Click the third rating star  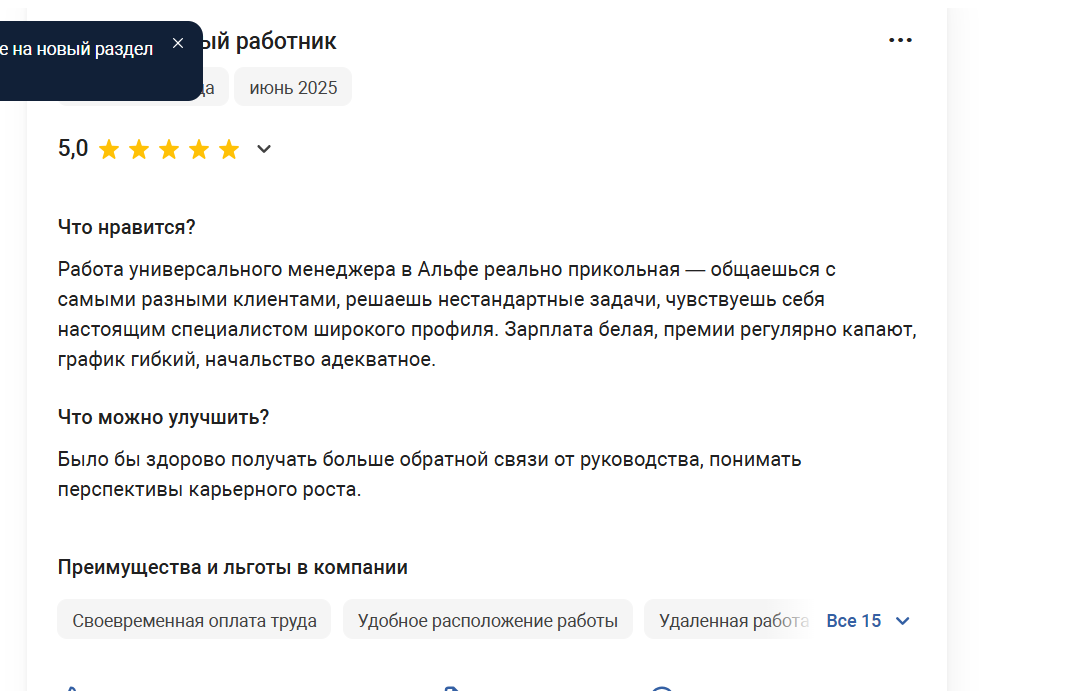click(169, 150)
